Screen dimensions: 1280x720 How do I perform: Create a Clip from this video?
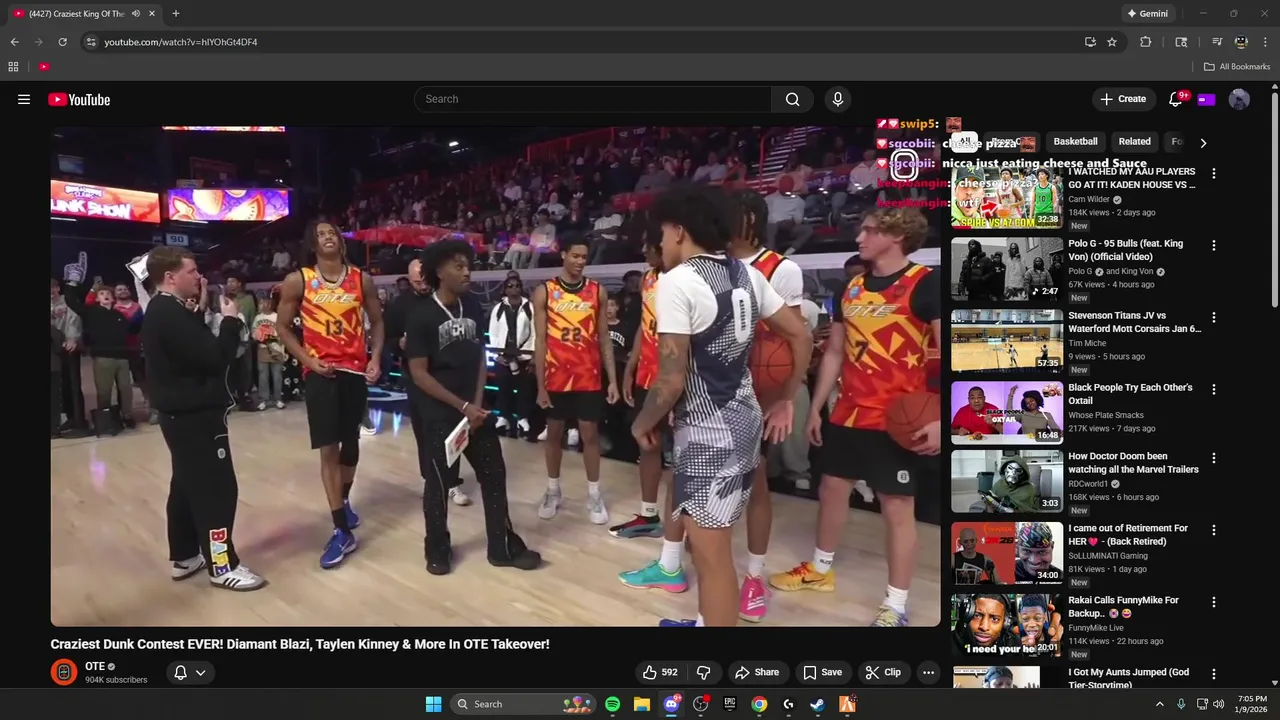[x=883, y=672]
